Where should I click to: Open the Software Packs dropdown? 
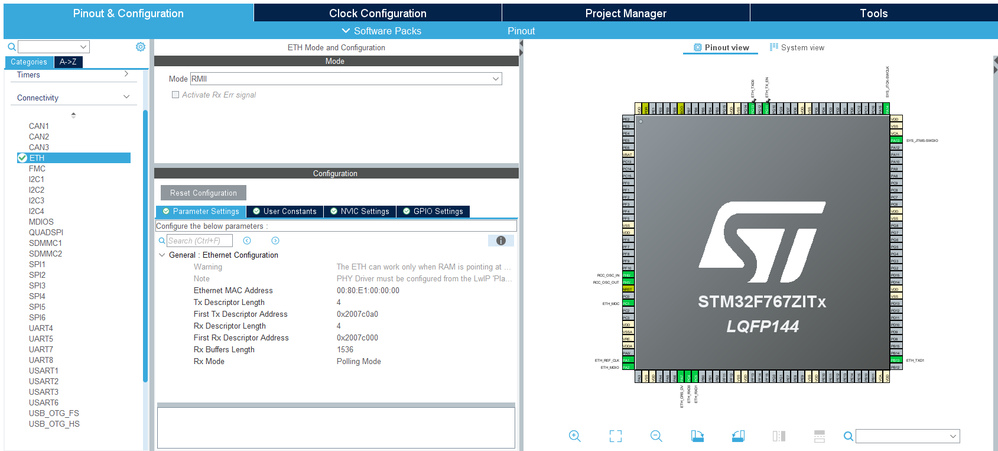(382, 31)
